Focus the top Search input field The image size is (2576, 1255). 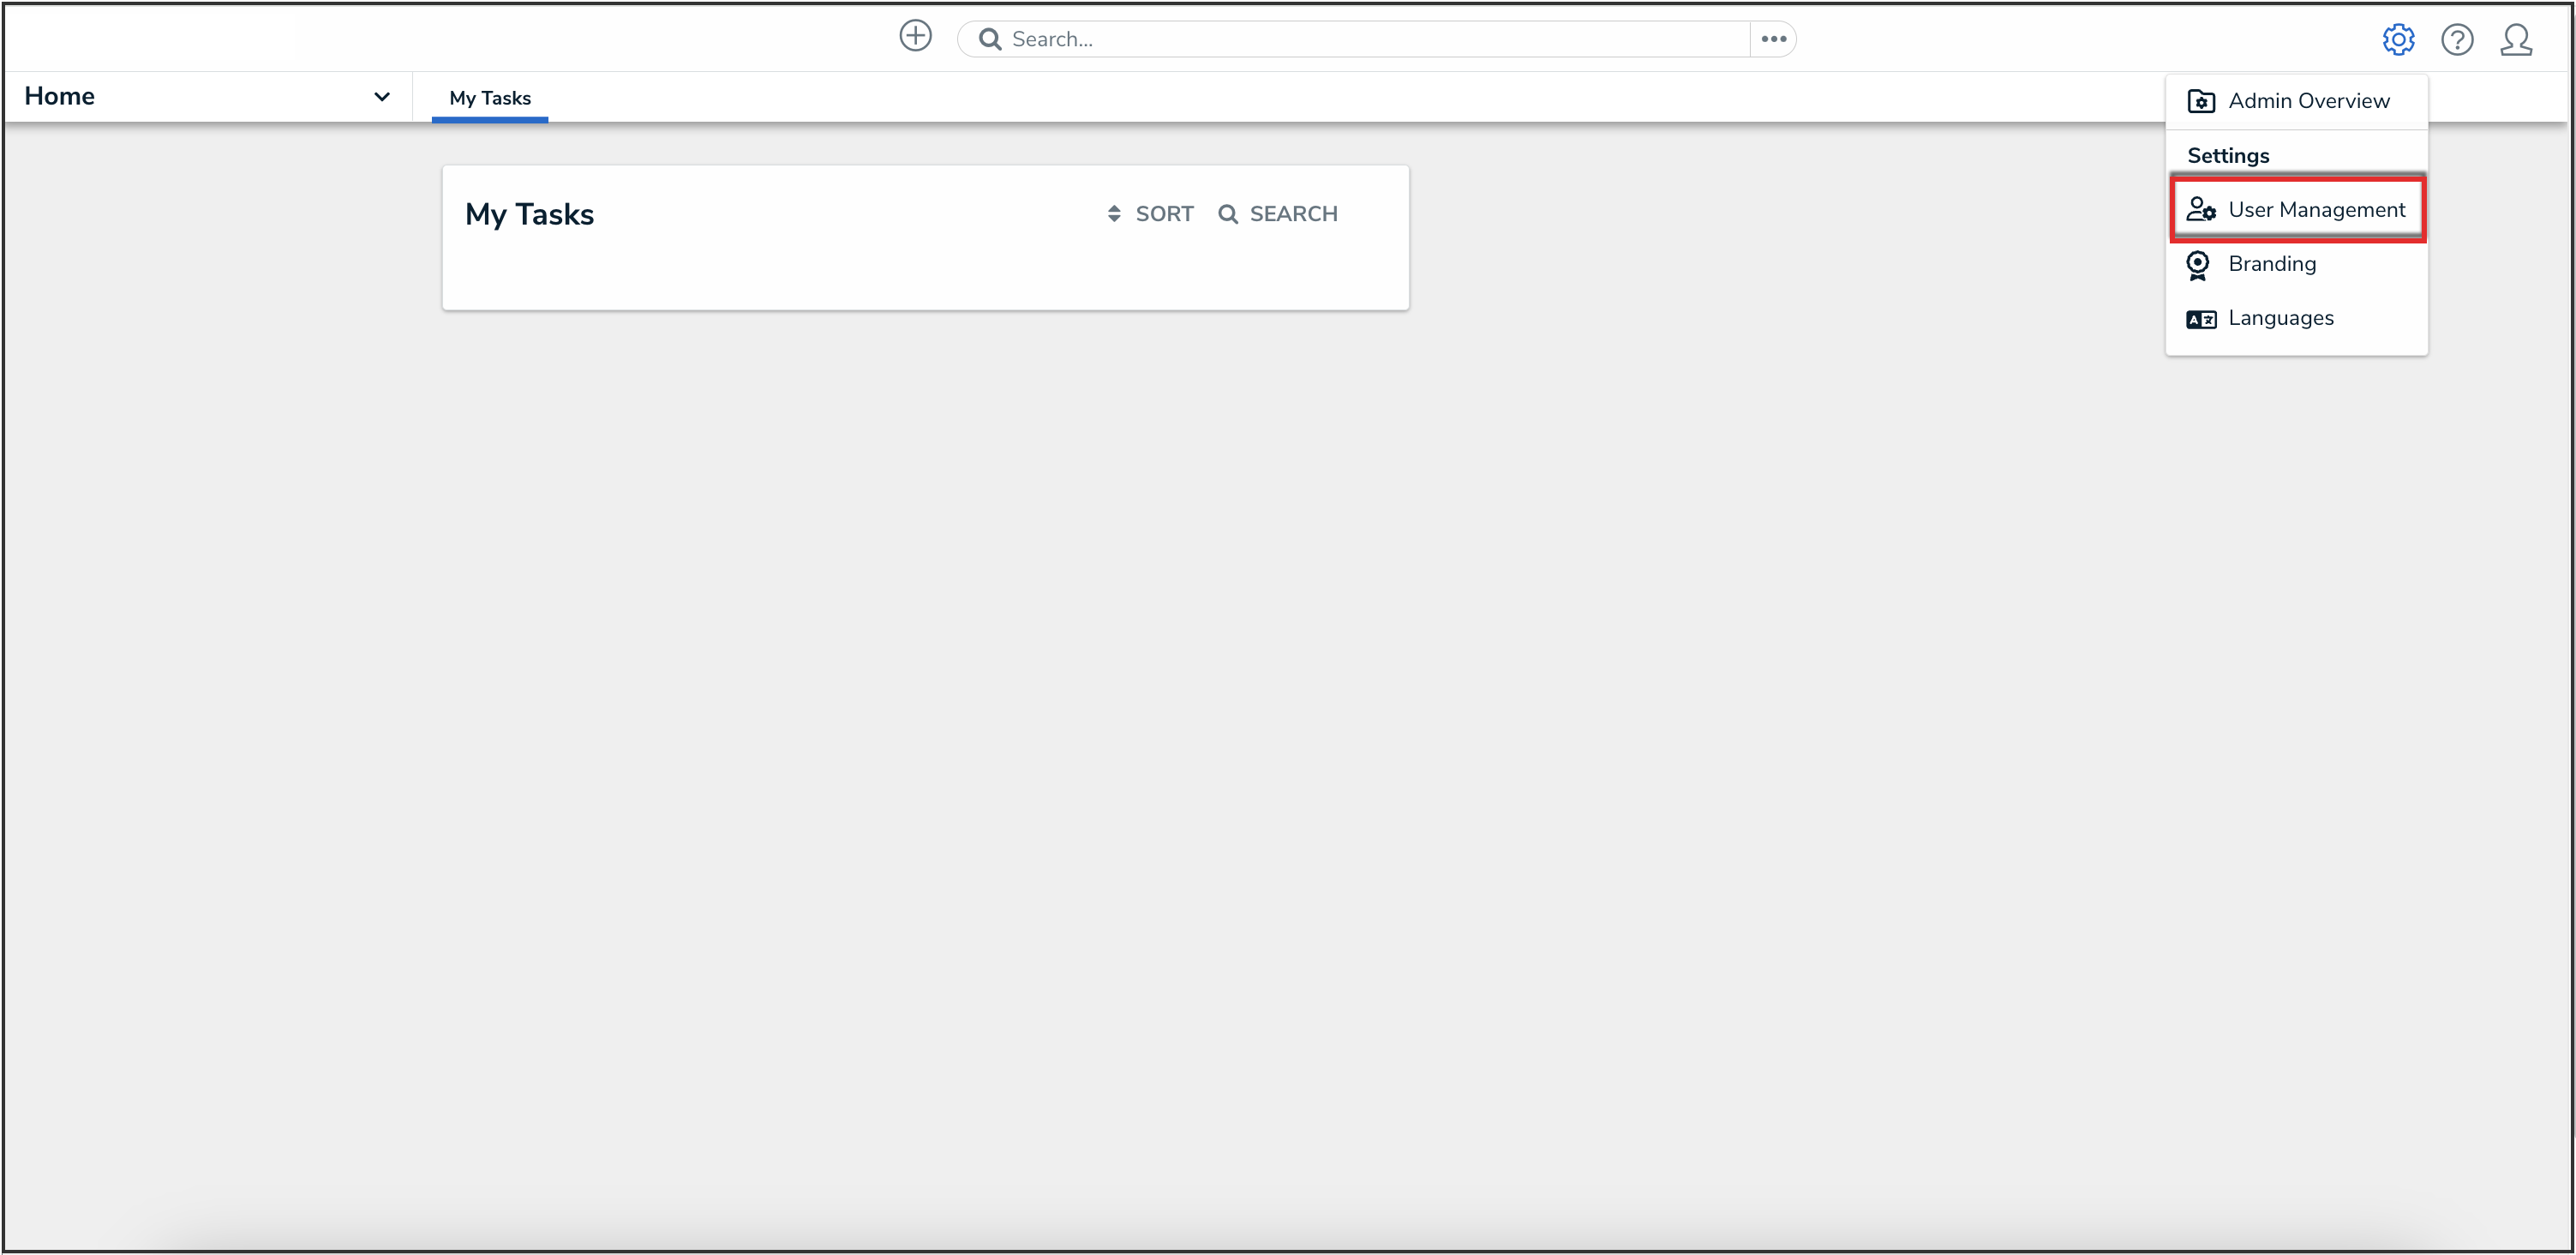pos(1370,39)
